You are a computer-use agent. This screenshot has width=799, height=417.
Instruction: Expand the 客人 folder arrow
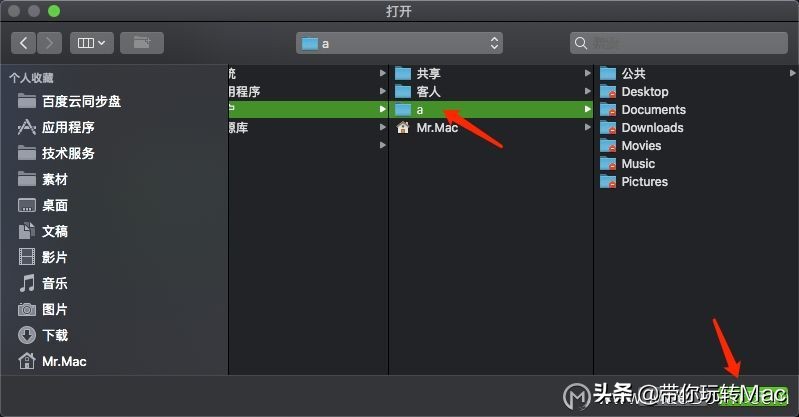pos(588,91)
